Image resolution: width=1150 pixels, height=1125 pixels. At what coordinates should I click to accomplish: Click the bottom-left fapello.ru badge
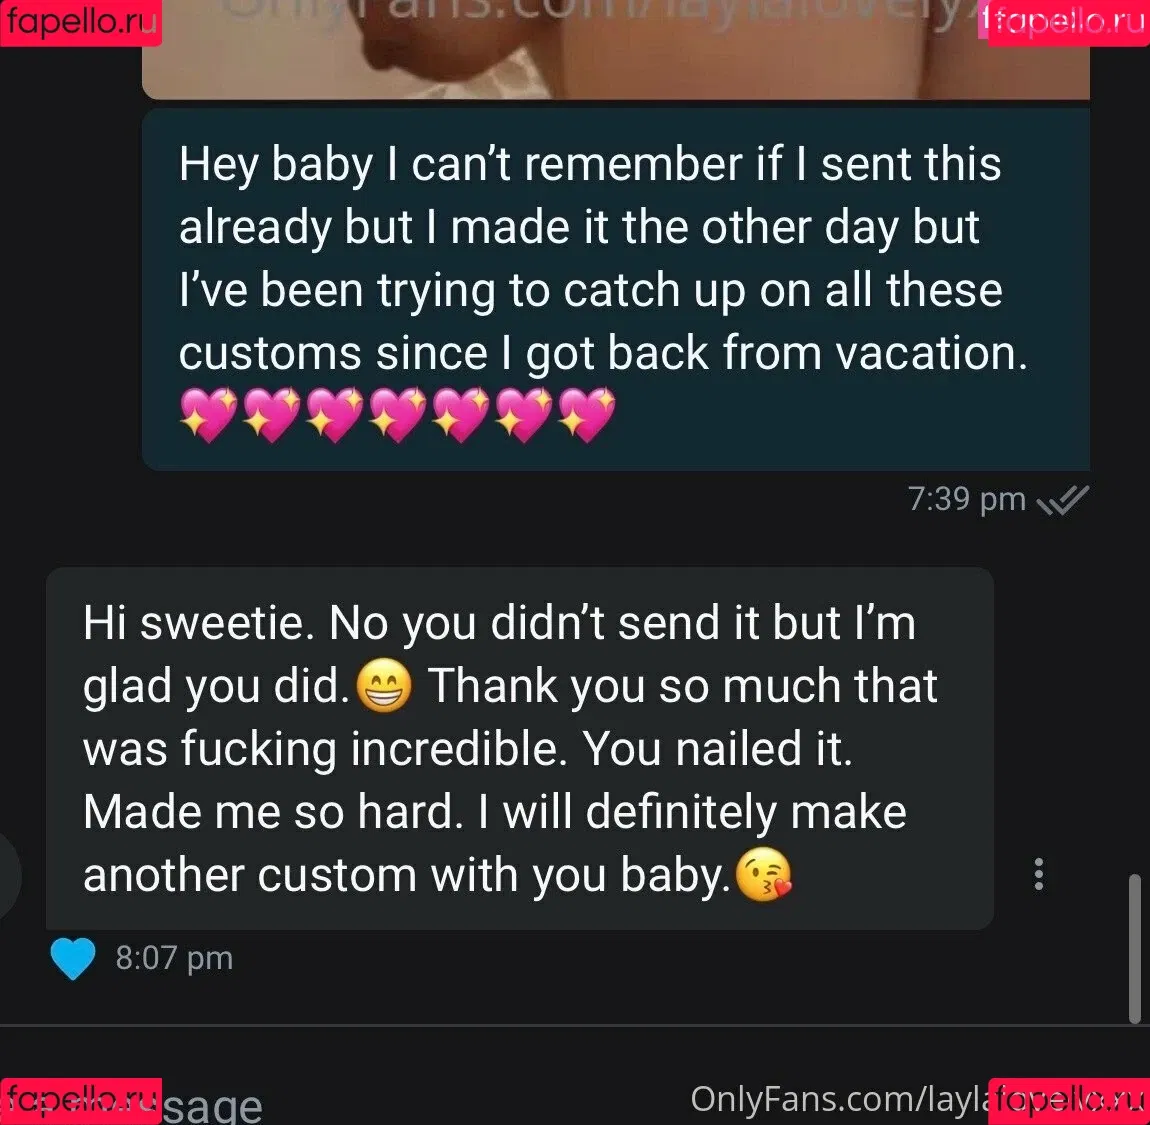point(81,1102)
